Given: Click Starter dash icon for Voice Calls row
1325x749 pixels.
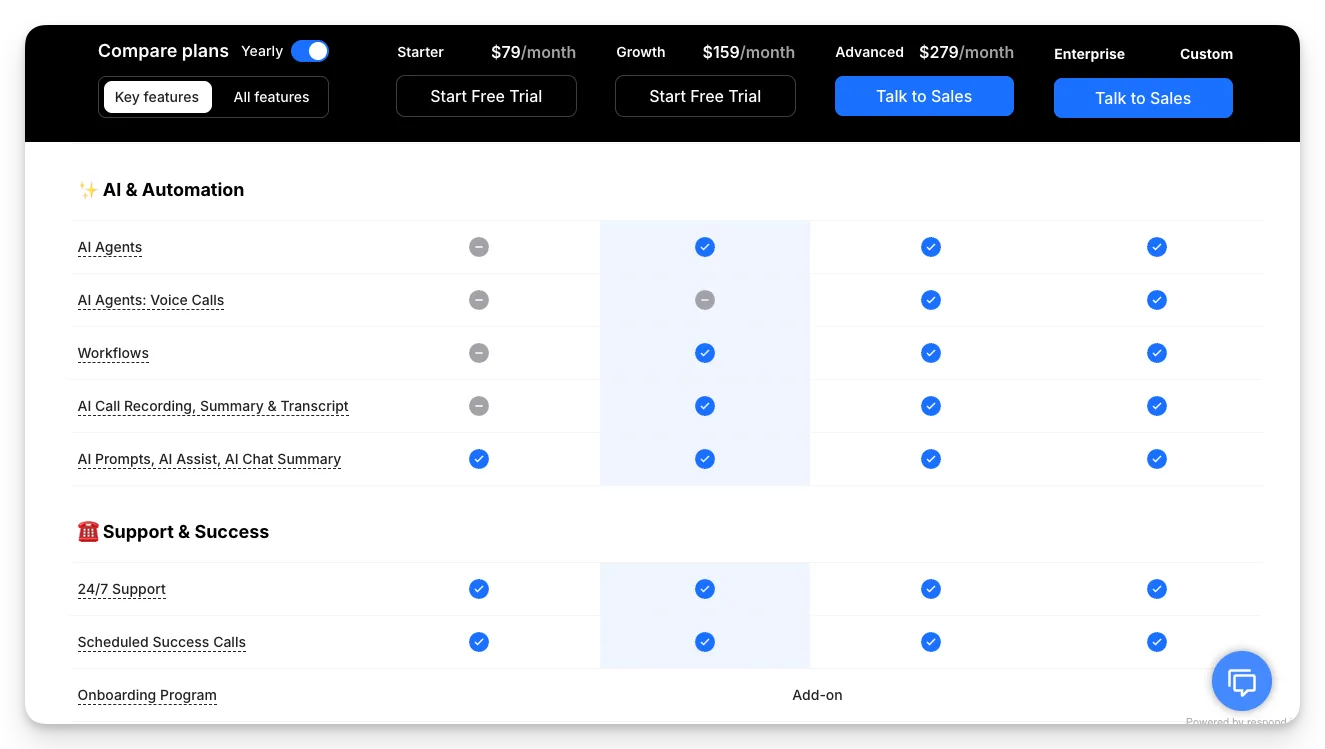Looking at the screenshot, I should pyautogui.click(x=479, y=300).
